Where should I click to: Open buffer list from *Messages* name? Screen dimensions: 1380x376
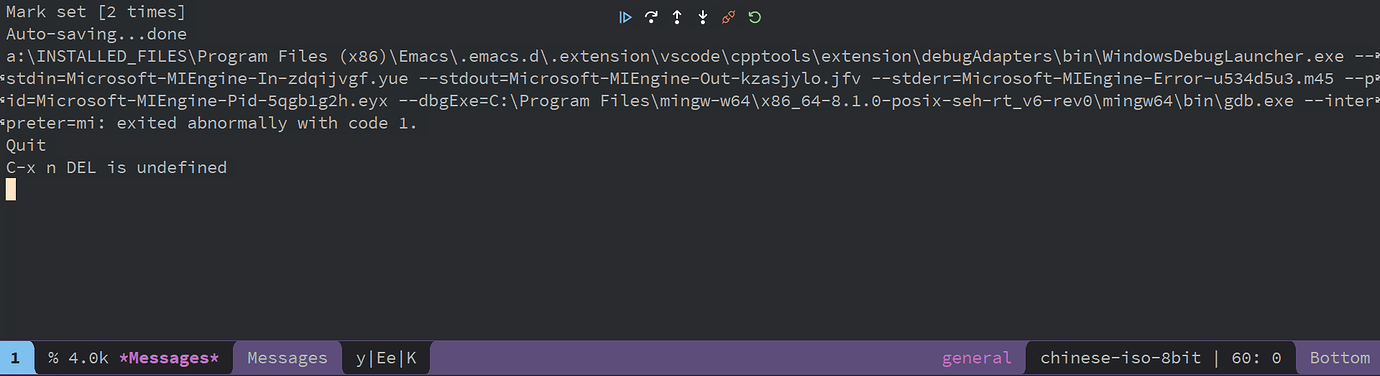pyautogui.click(x=168, y=358)
